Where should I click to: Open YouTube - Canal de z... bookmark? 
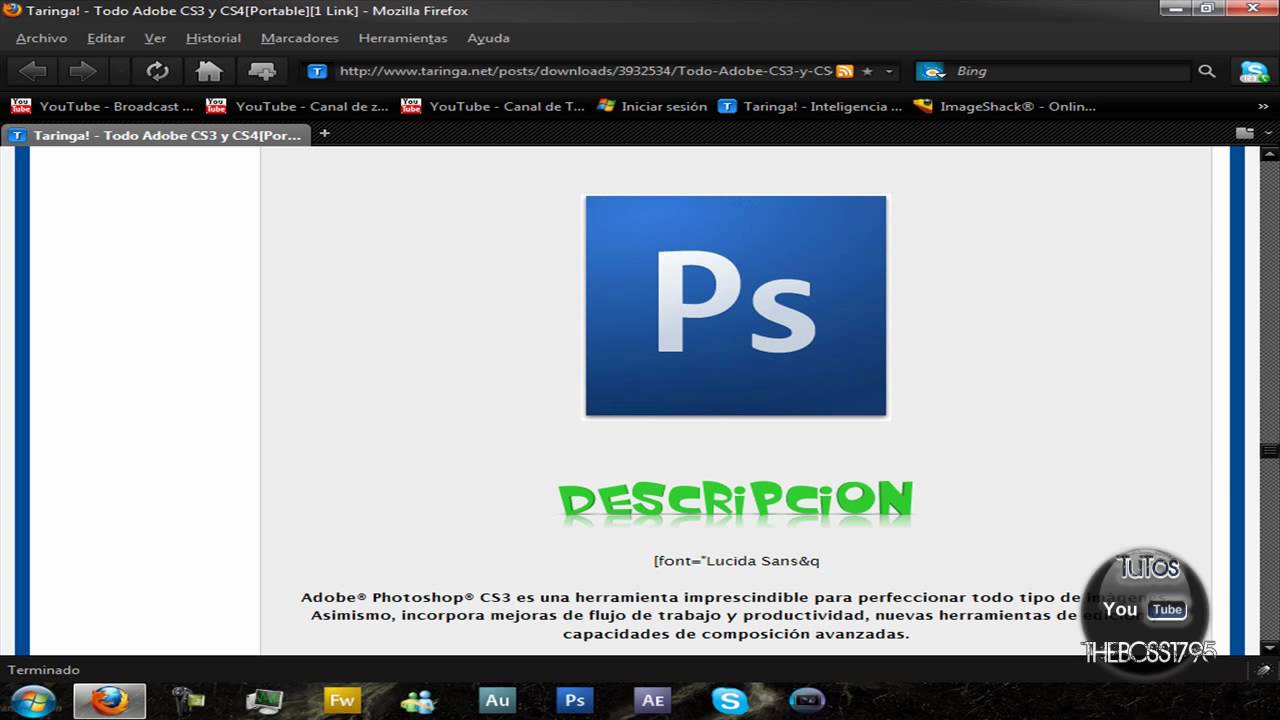(x=298, y=106)
